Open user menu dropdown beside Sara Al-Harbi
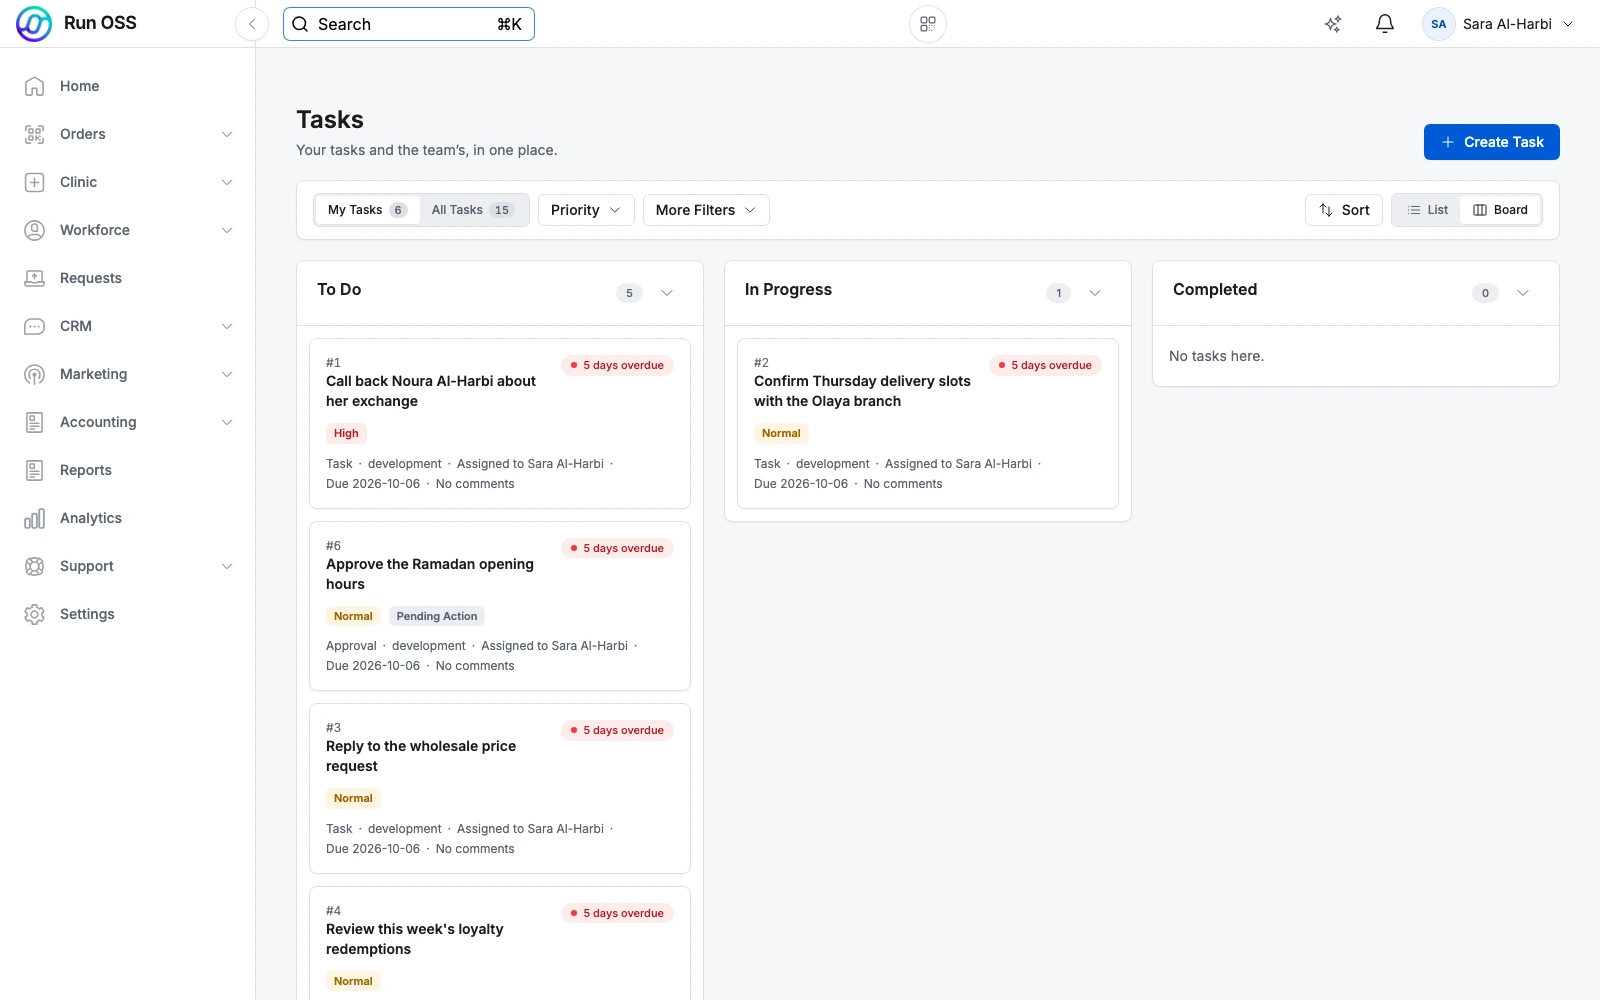Viewport: 1600px width, 1000px height. tap(1568, 24)
